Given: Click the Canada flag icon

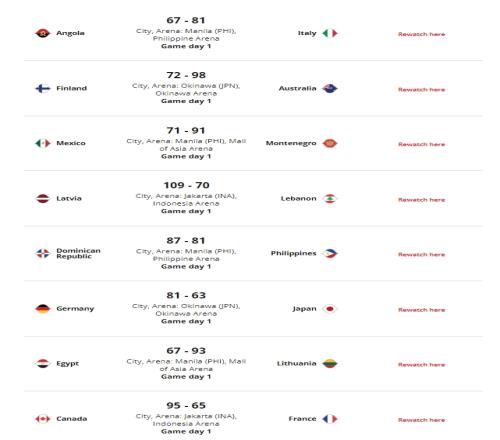Looking at the screenshot, I should point(43,419).
